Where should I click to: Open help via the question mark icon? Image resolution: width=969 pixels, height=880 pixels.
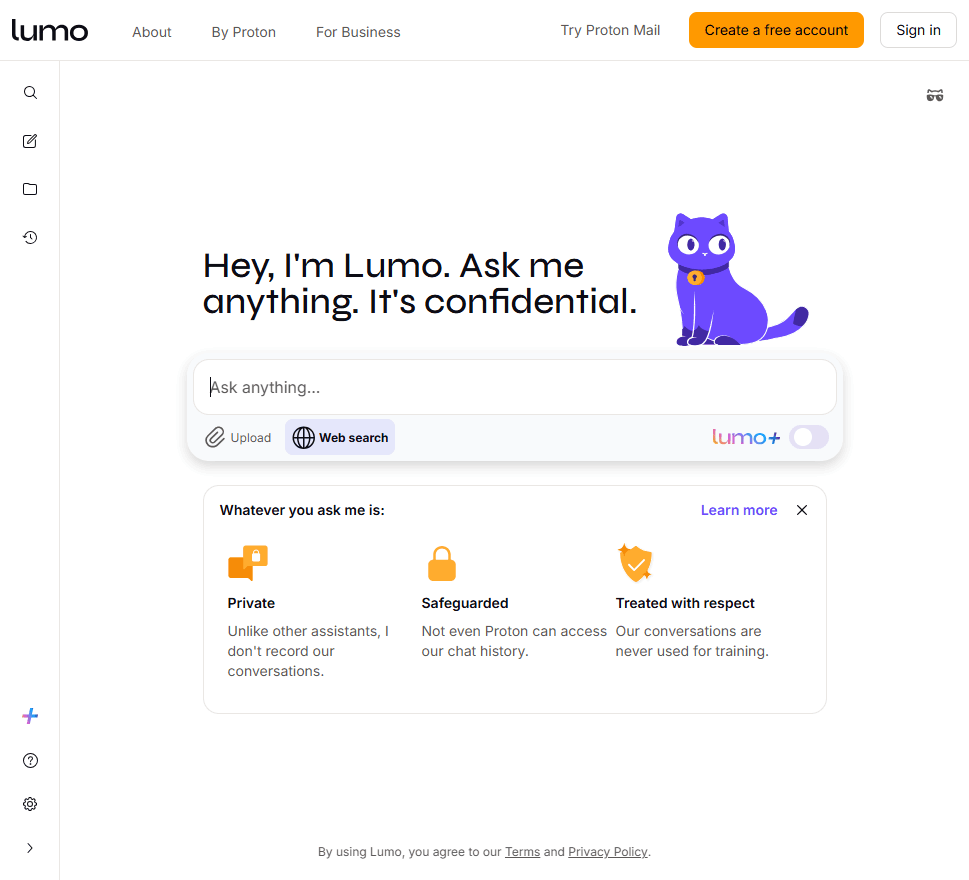pos(30,760)
